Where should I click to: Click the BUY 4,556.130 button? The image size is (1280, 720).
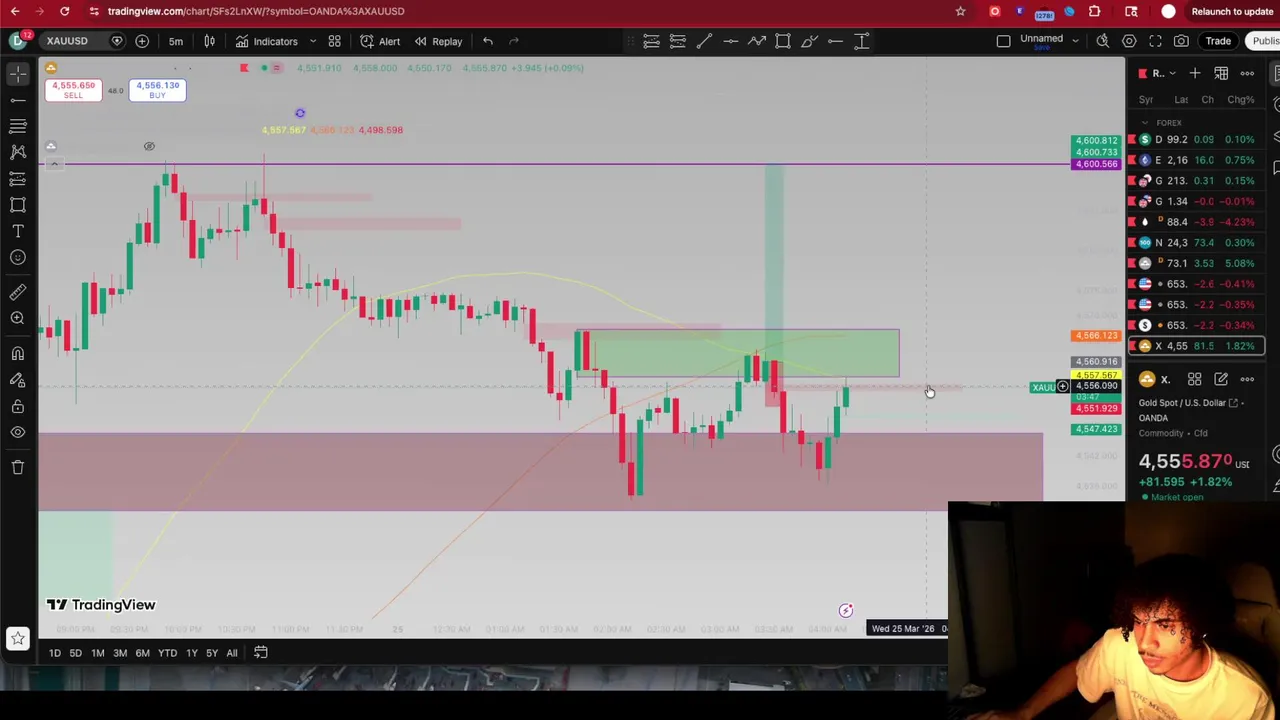(157, 89)
